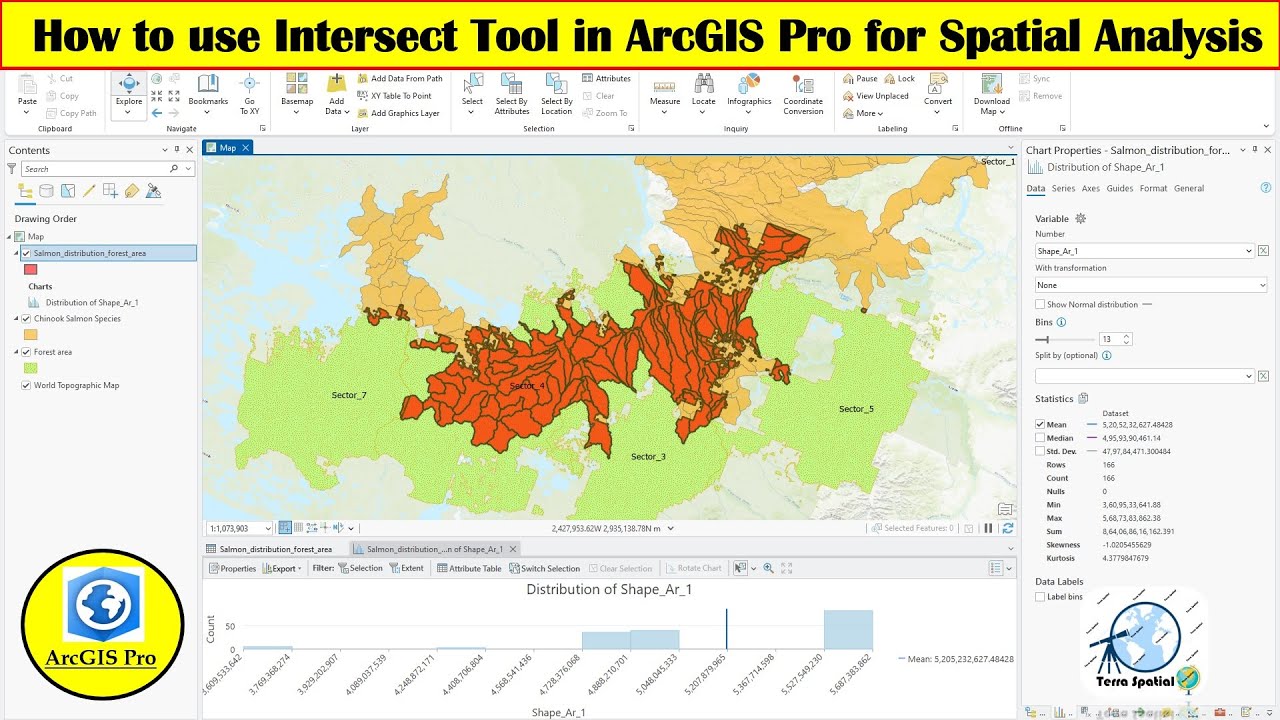Enable Show Normal distribution checkbox
The image size is (1280, 720).
pos(1040,304)
